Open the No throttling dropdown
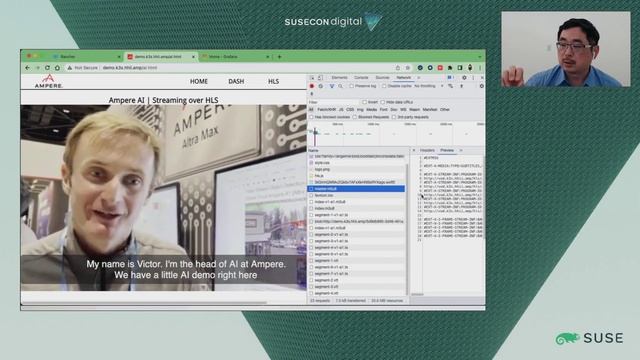The image size is (640, 360). pyautogui.click(x=429, y=86)
